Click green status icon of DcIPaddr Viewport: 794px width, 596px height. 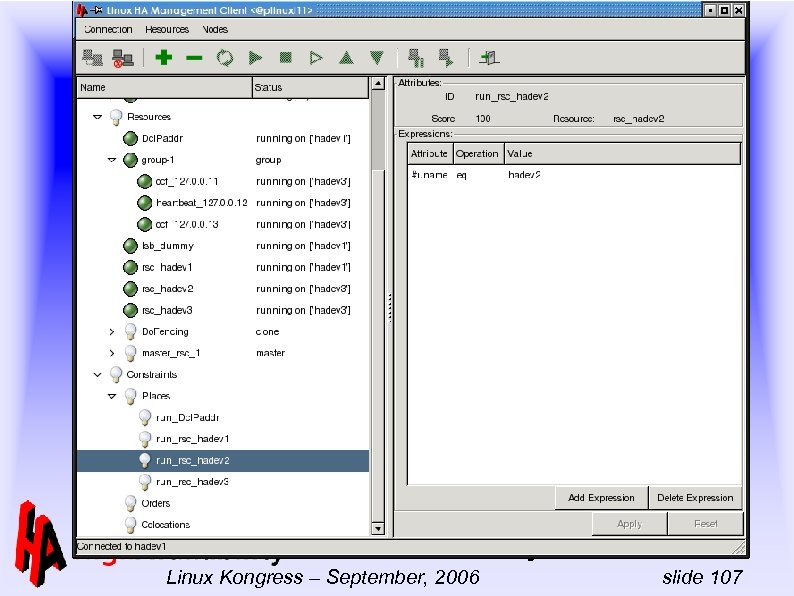tap(130, 138)
